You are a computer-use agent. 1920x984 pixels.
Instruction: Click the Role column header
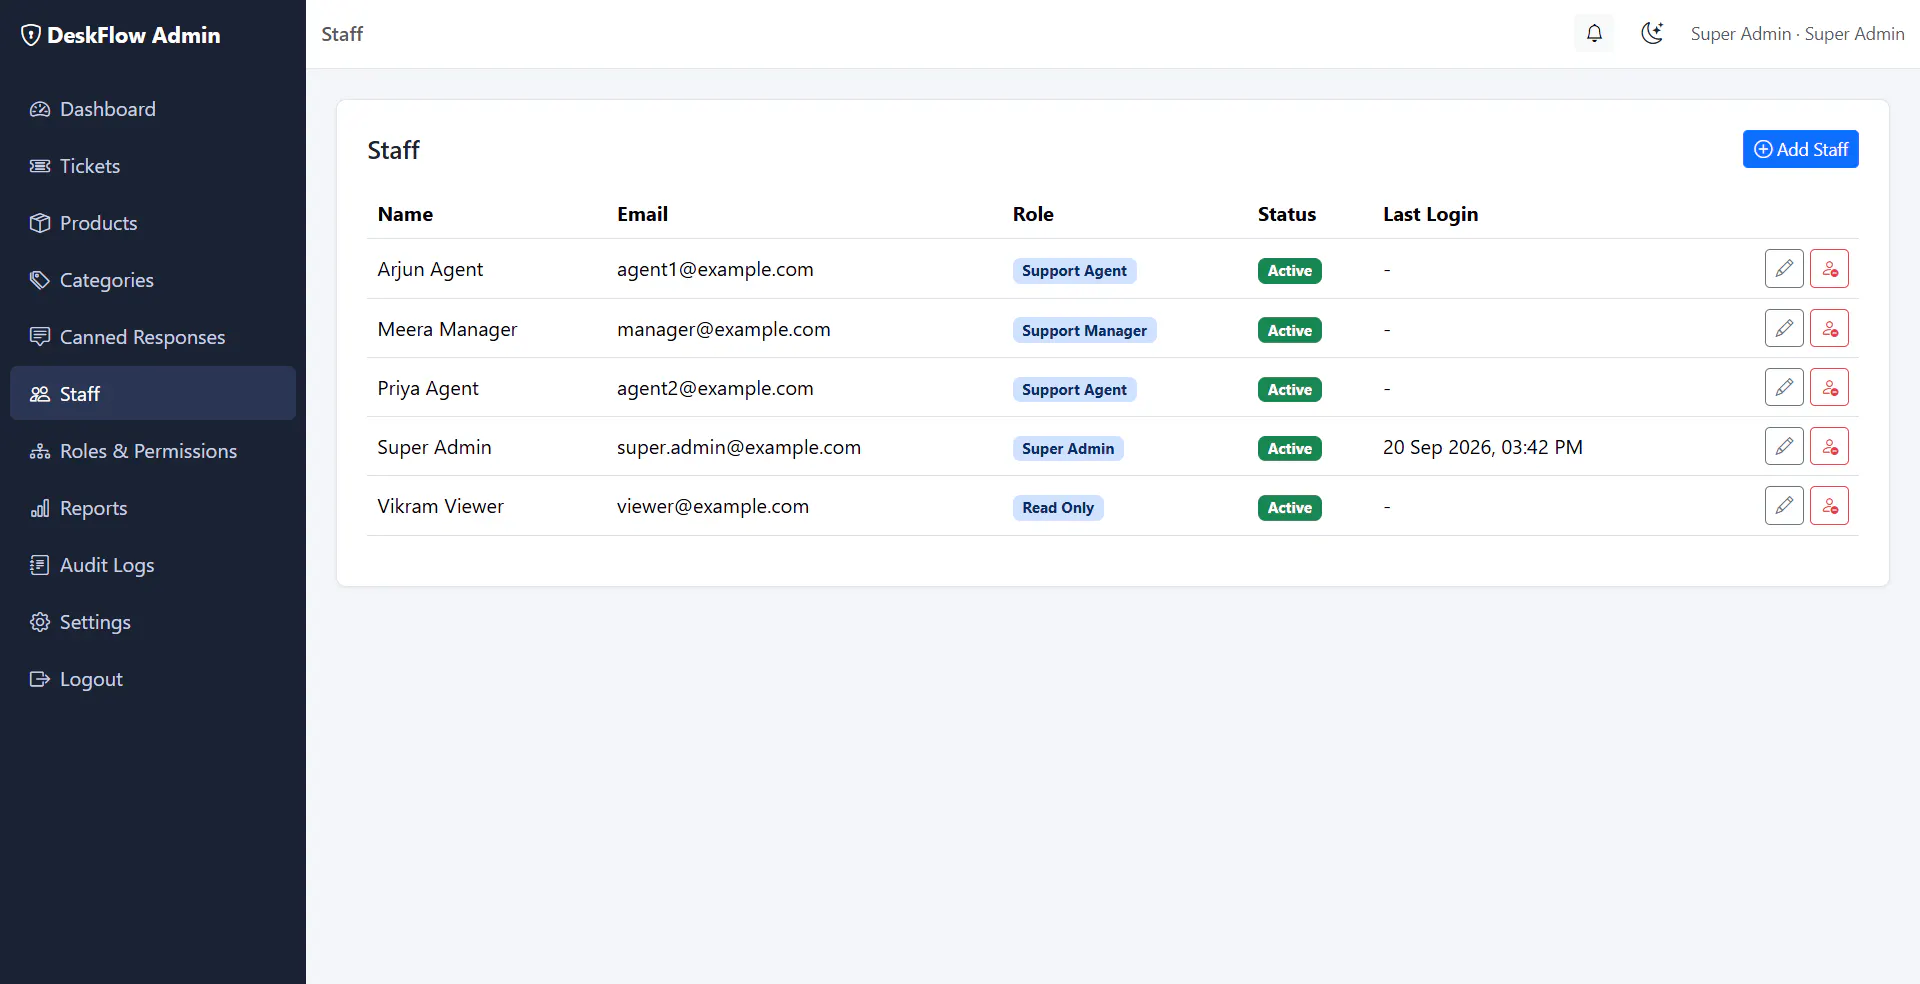coord(1033,214)
